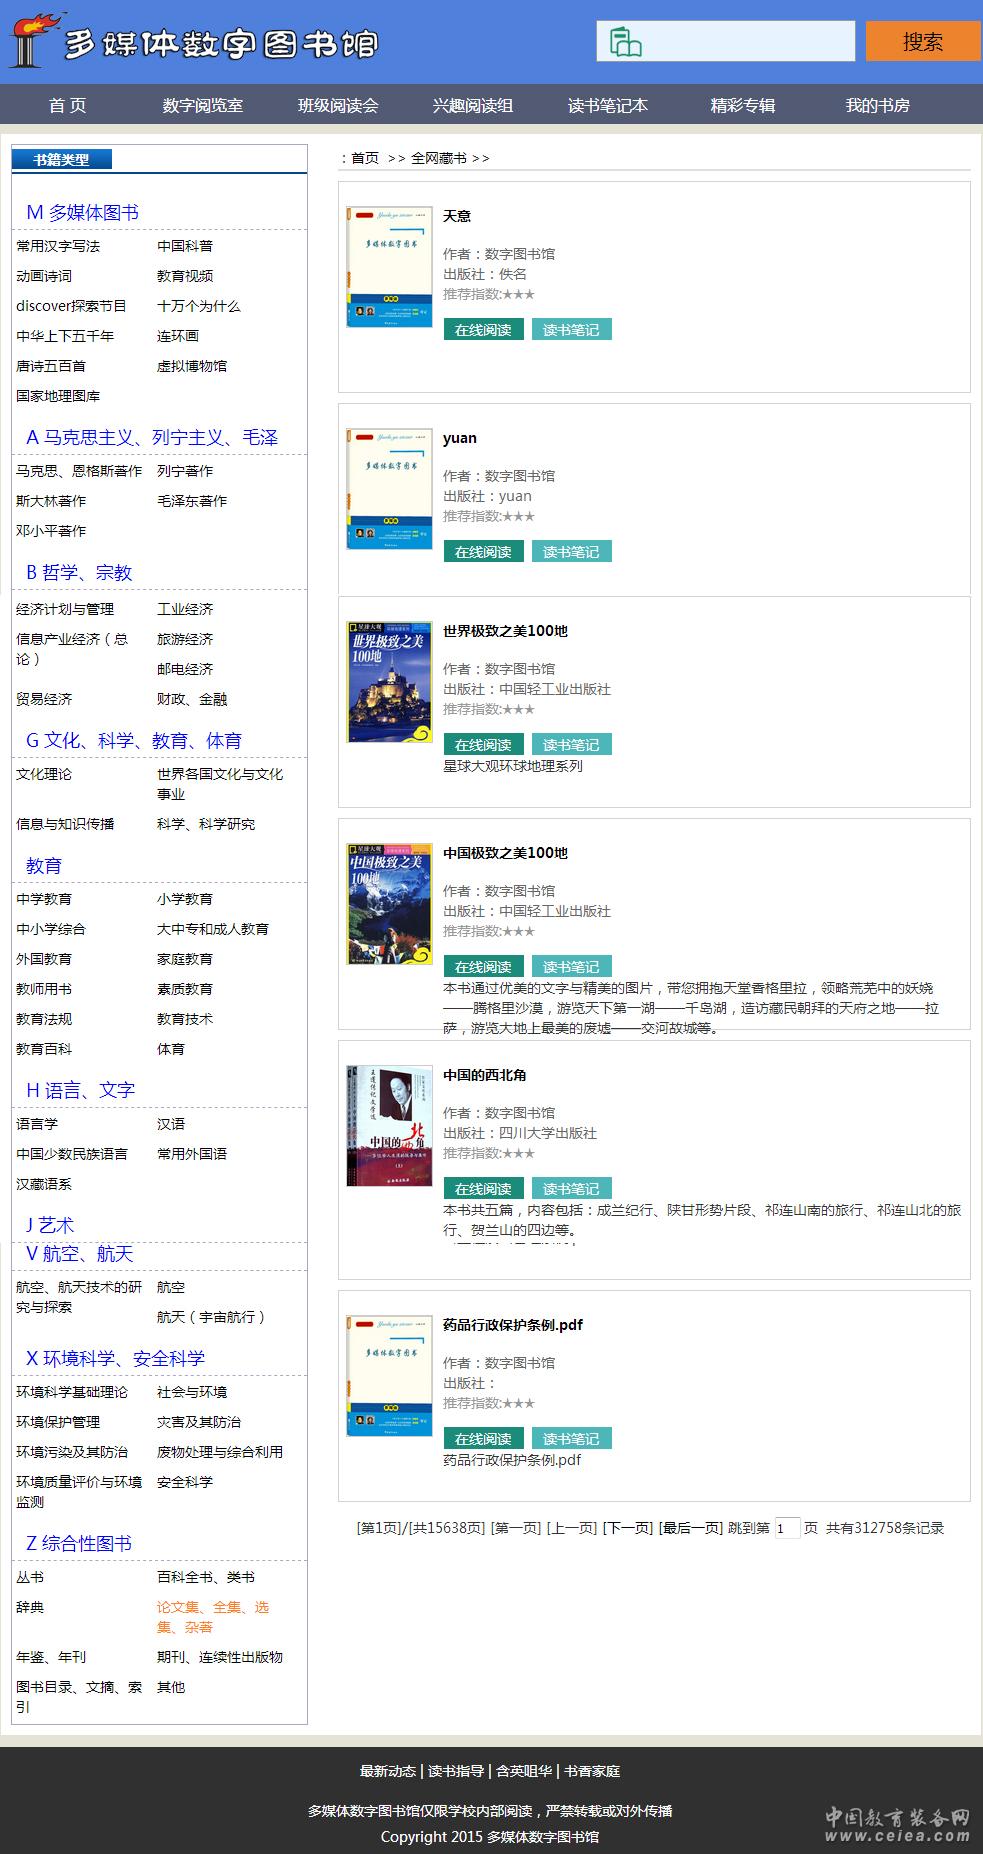Click the page number input field
Screen dimensions: 983x1854
pos(787,1528)
